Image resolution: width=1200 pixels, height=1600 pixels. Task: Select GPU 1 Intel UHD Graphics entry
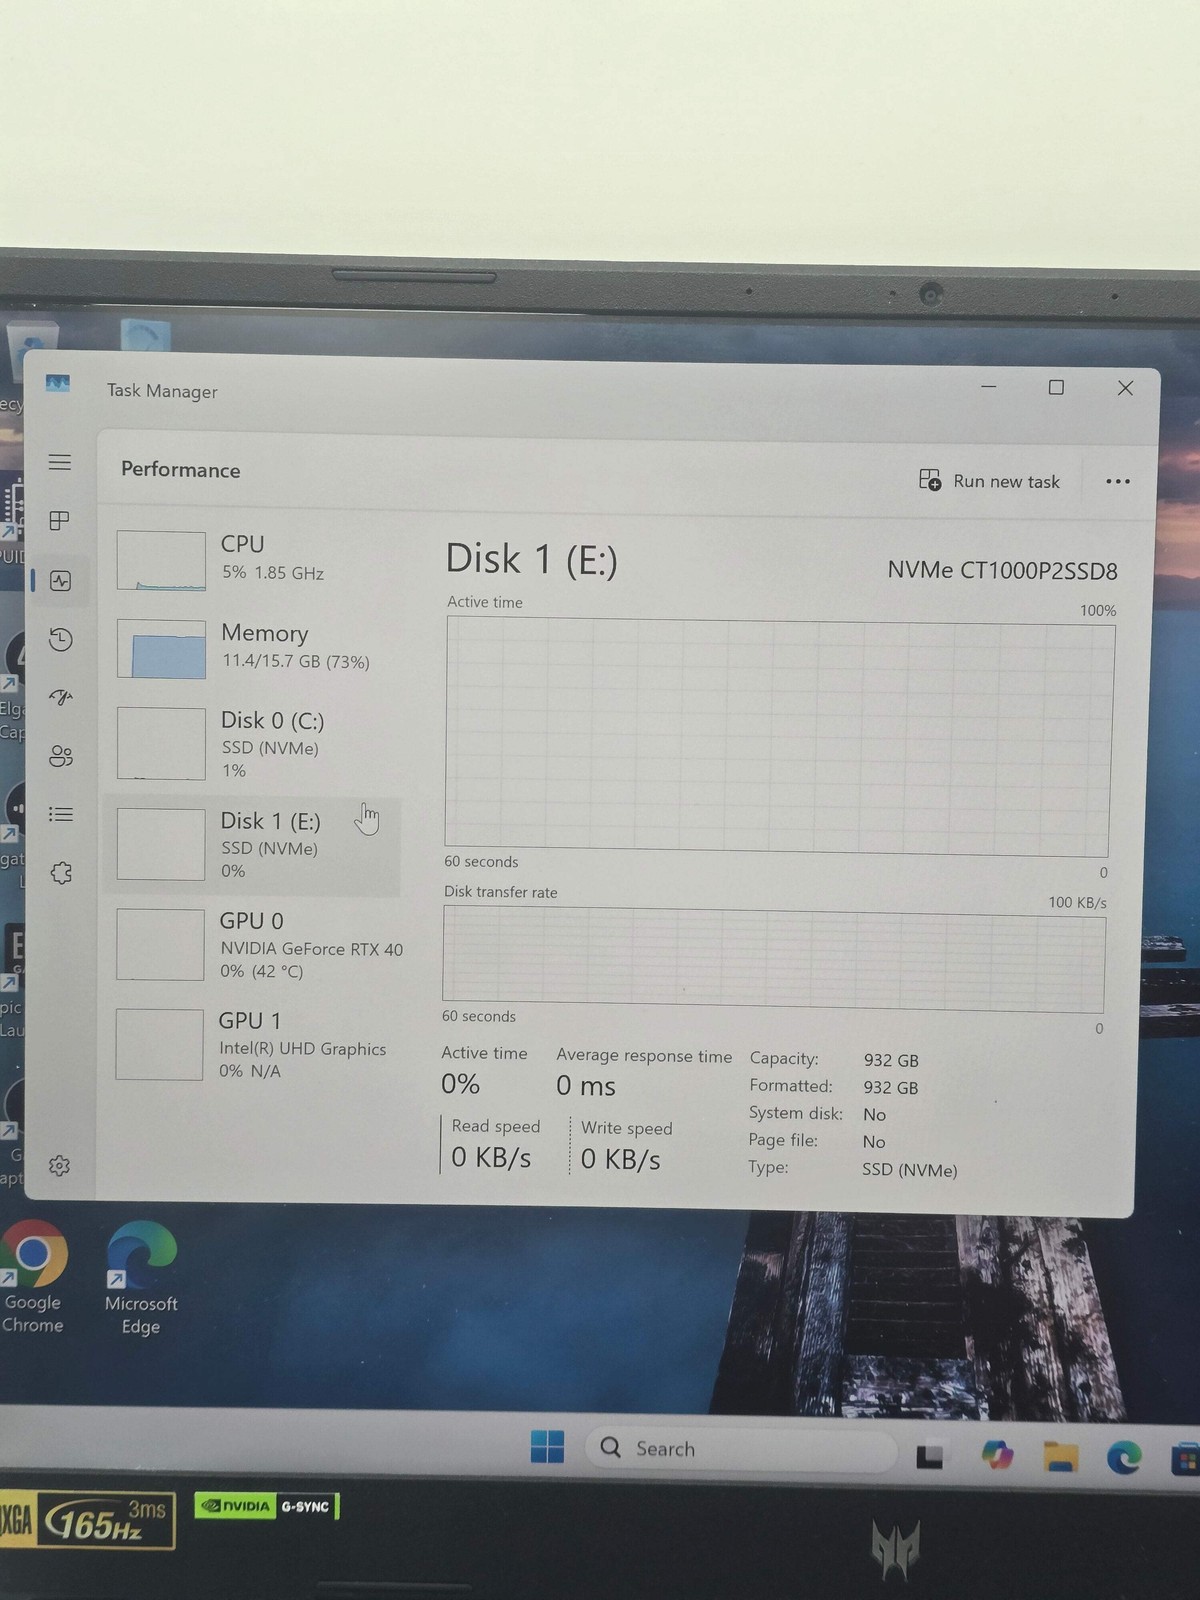(x=258, y=1045)
